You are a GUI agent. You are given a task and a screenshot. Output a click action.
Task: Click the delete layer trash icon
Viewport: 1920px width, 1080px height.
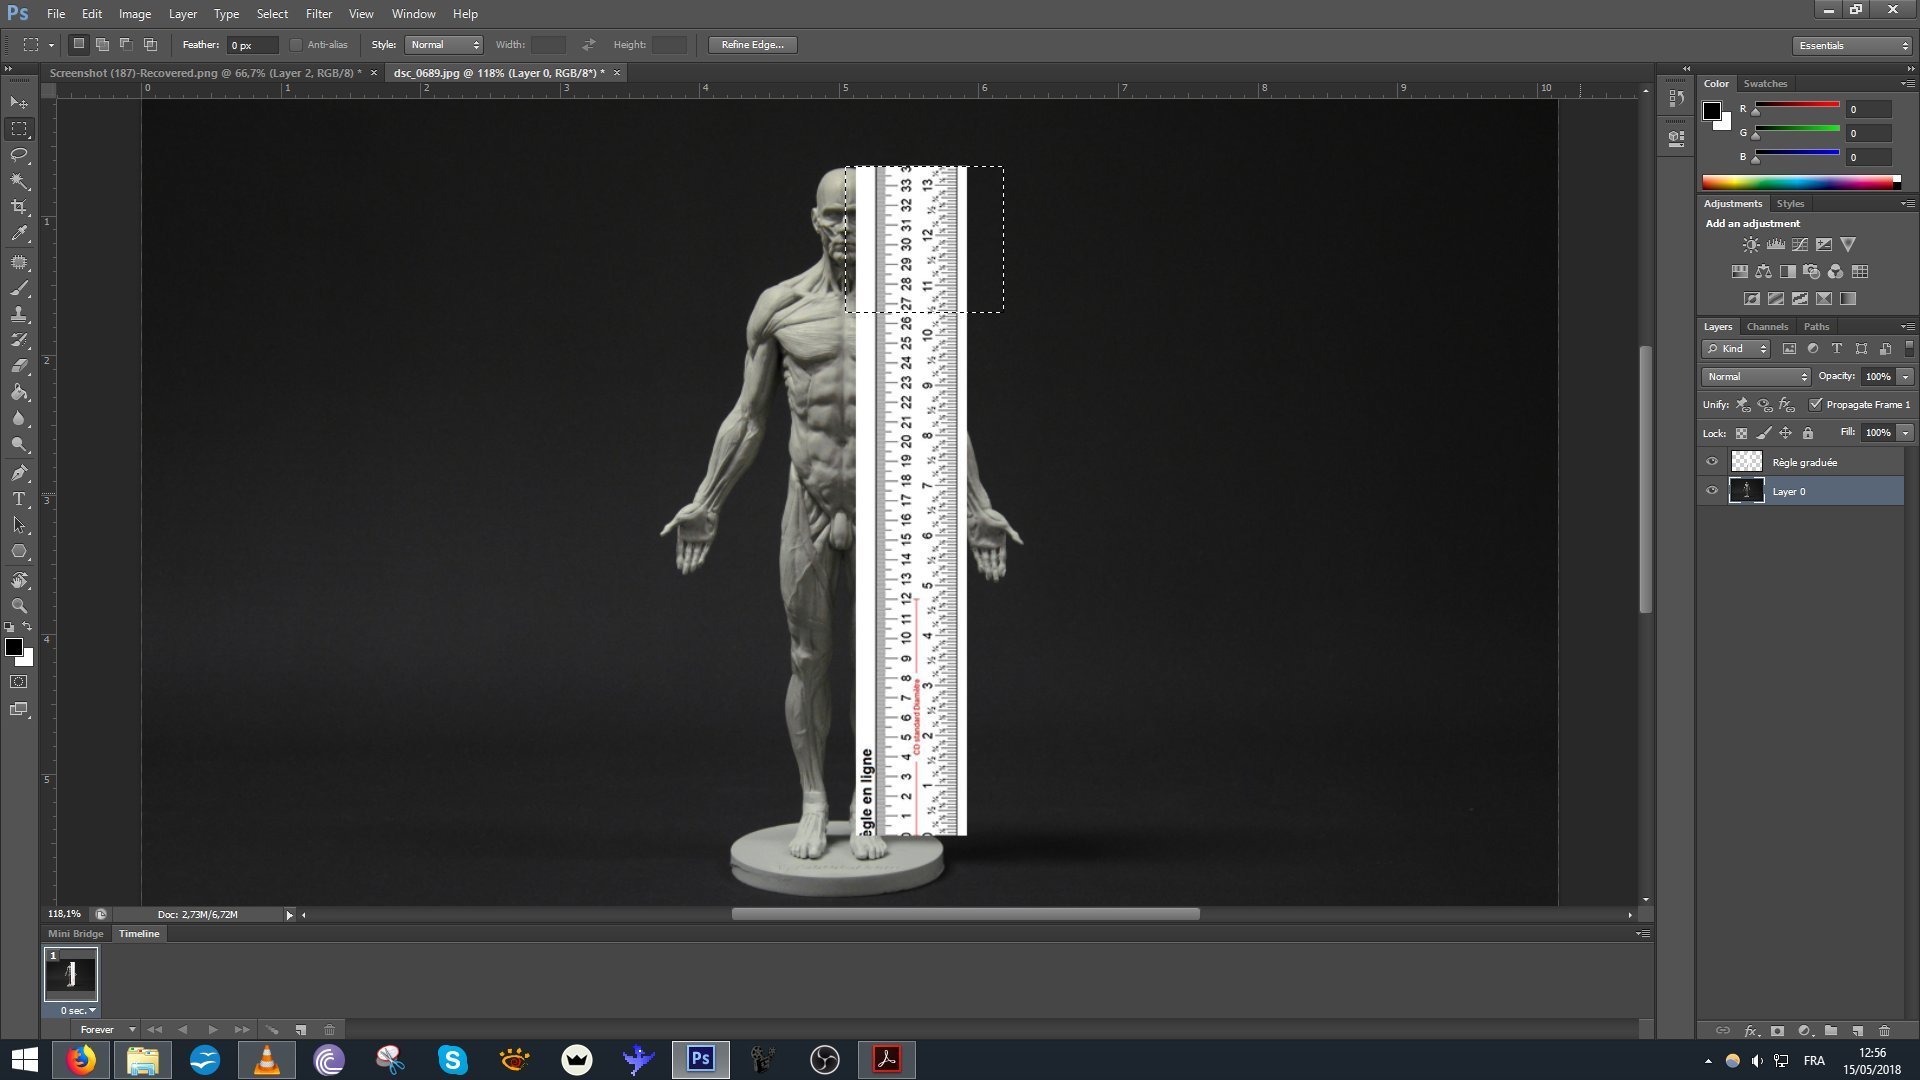click(1884, 1030)
